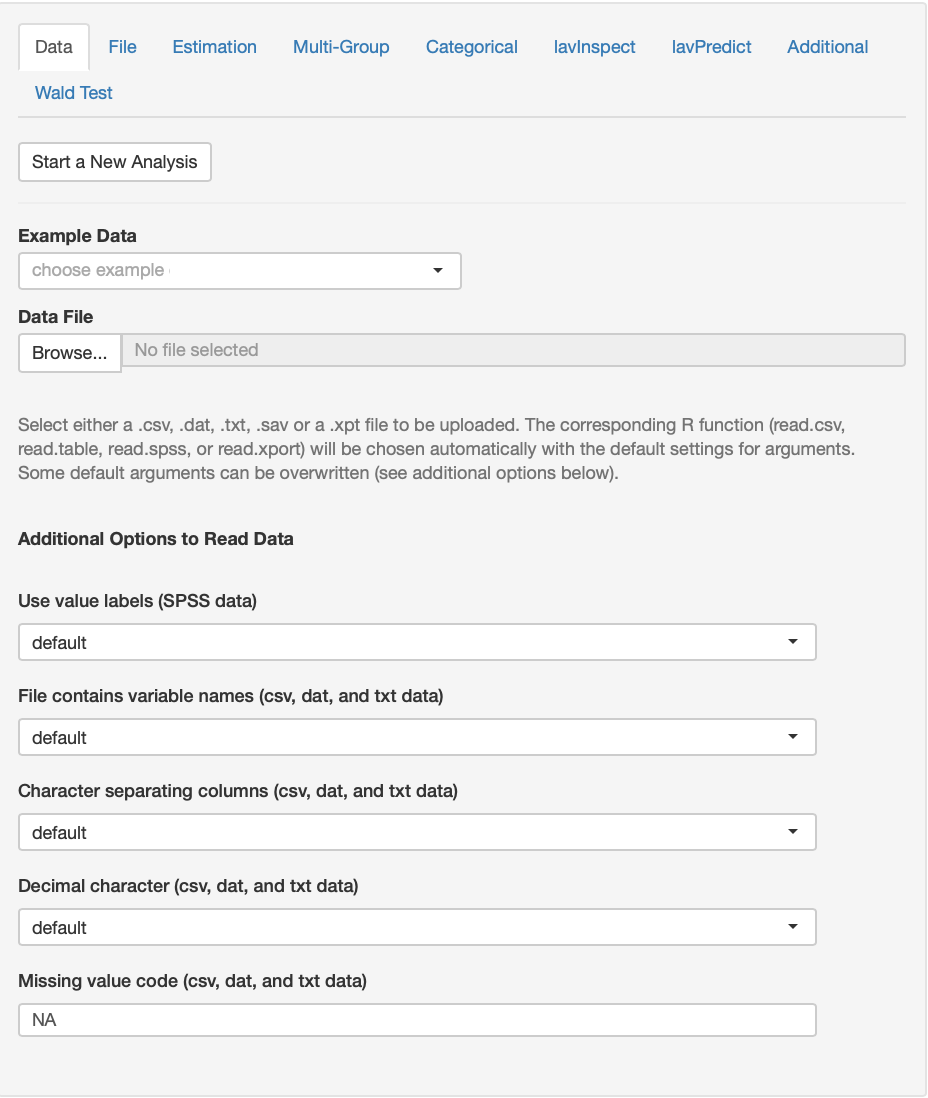The width and height of the screenshot is (928, 1098).
Task: Switch to the File tab
Action: pyautogui.click(x=122, y=47)
